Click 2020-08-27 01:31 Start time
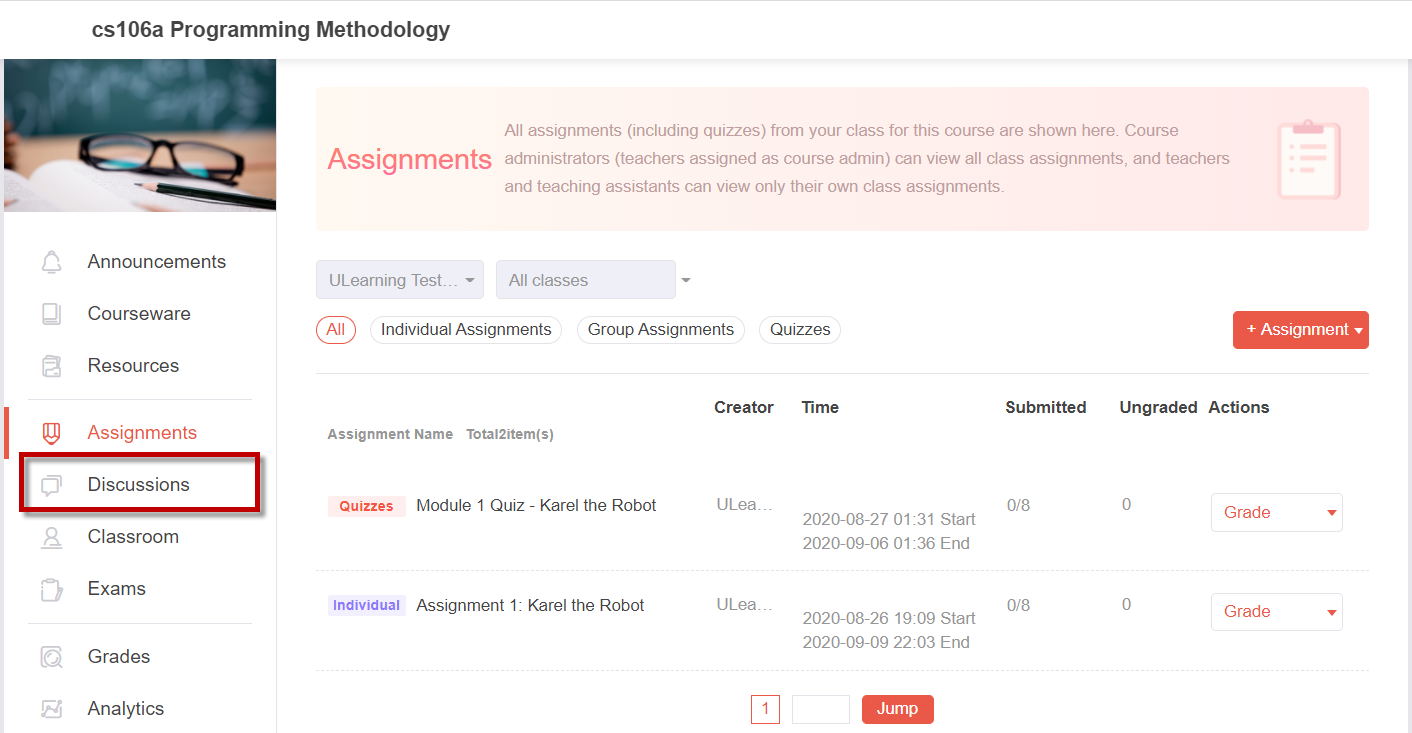 [889, 520]
